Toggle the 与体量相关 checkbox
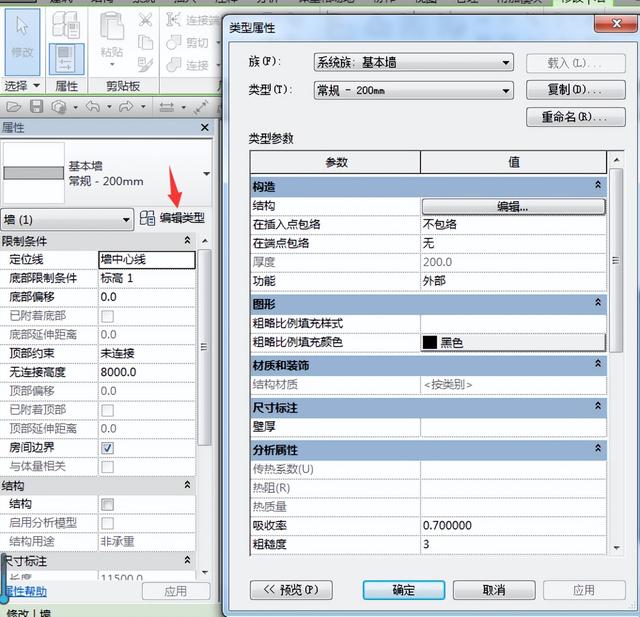The image size is (640, 617). tap(107, 467)
